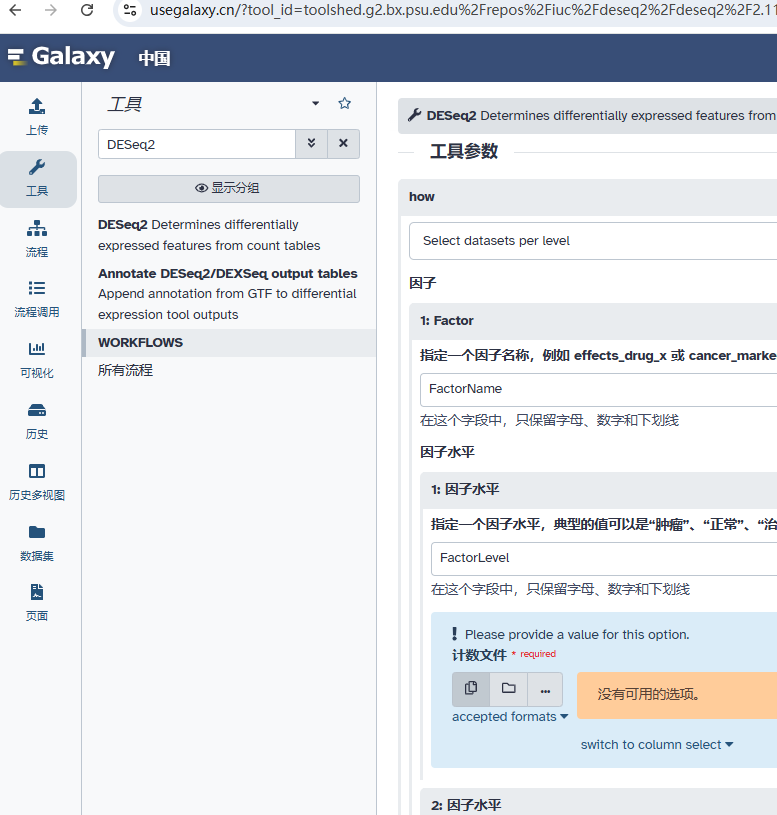777x815 pixels.
Task: Open Annotate DESeq2/DEXSeq output tables tool
Action: (228, 294)
